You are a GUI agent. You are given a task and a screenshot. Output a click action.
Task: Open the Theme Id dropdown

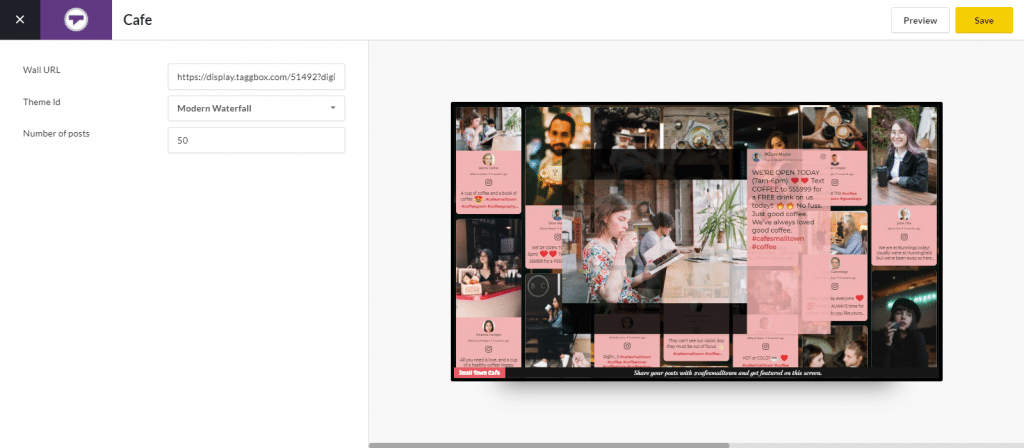[256, 108]
